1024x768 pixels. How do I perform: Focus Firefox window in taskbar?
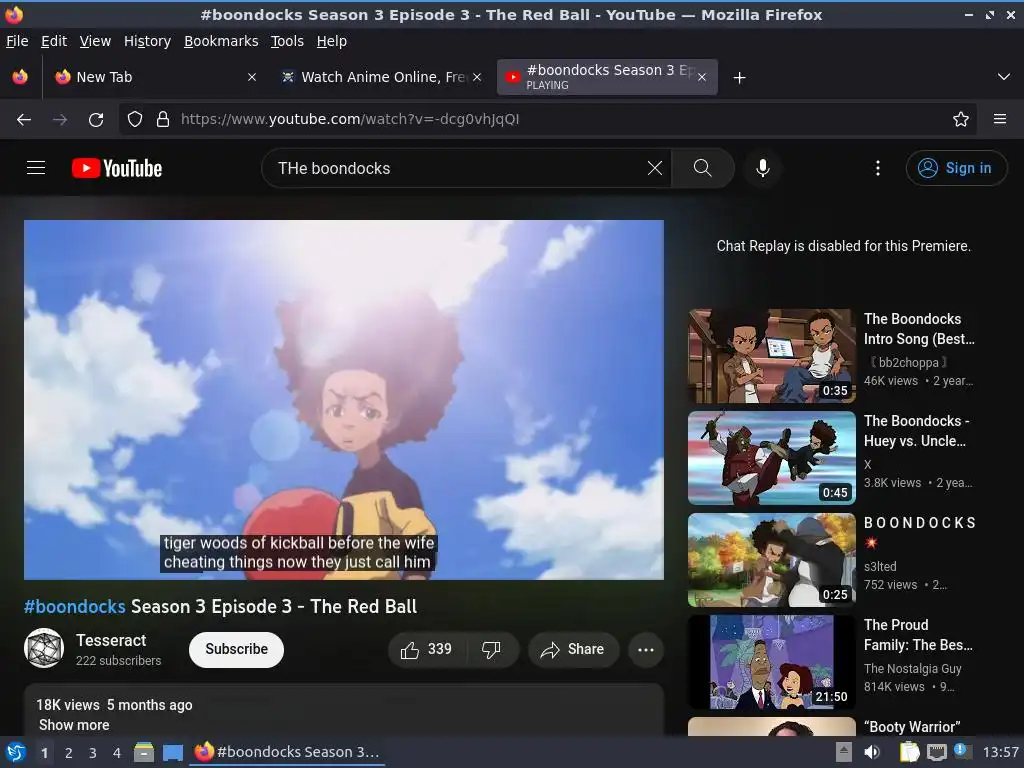(x=287, y=752)
